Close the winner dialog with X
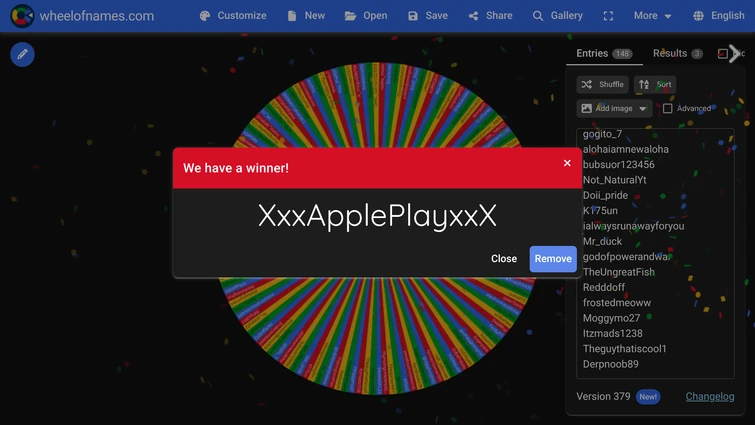Viewport: 755px width, 425px height. click(x=567, y=163)
